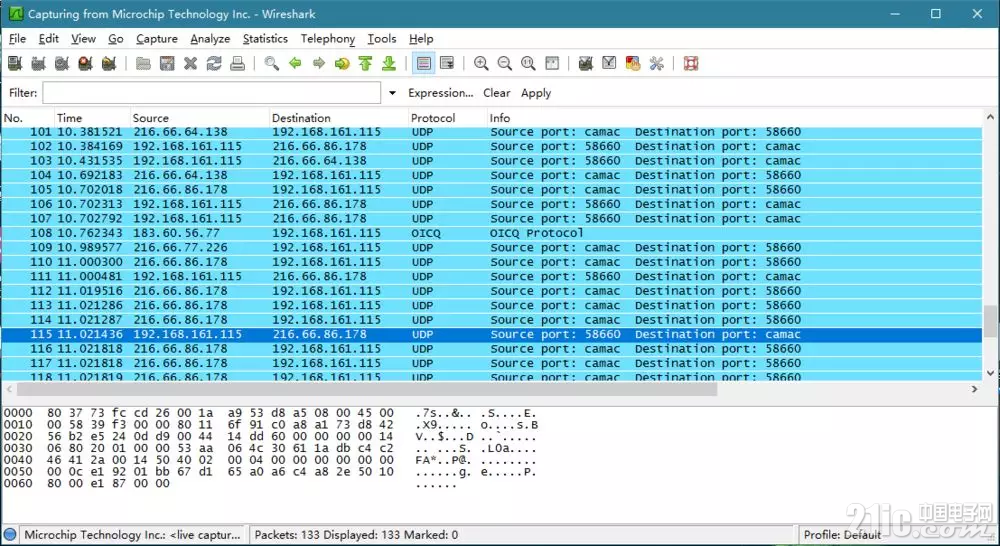Open the Tools menu
This screenshot has width=1000, height=546.
coord(381,39)
